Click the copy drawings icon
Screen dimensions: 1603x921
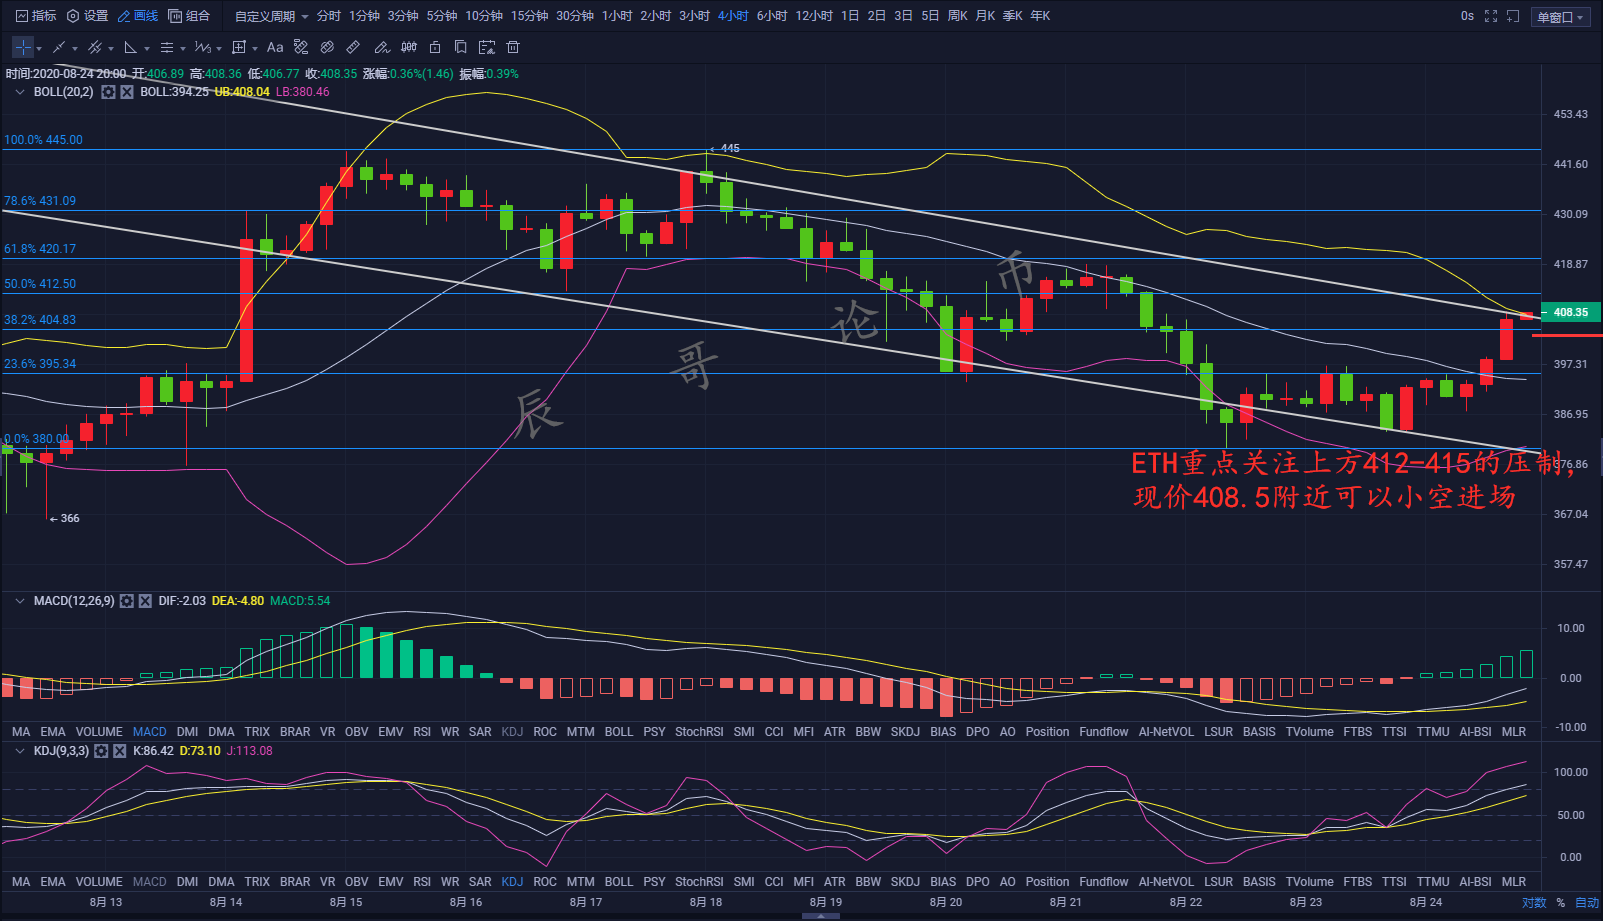(461, 47)
